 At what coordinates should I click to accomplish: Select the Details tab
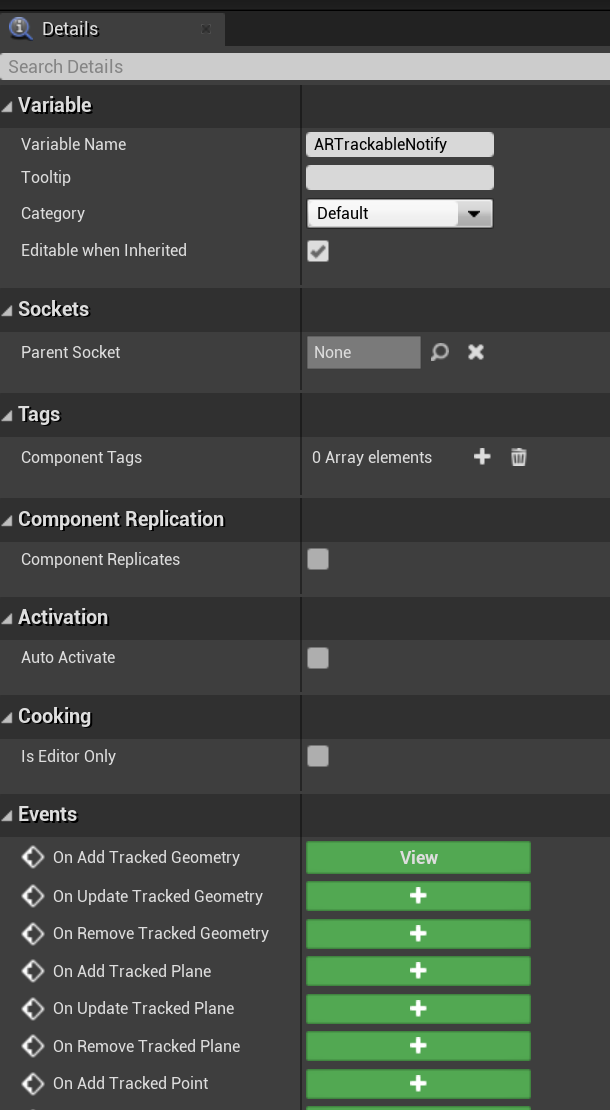click(70, 29)
